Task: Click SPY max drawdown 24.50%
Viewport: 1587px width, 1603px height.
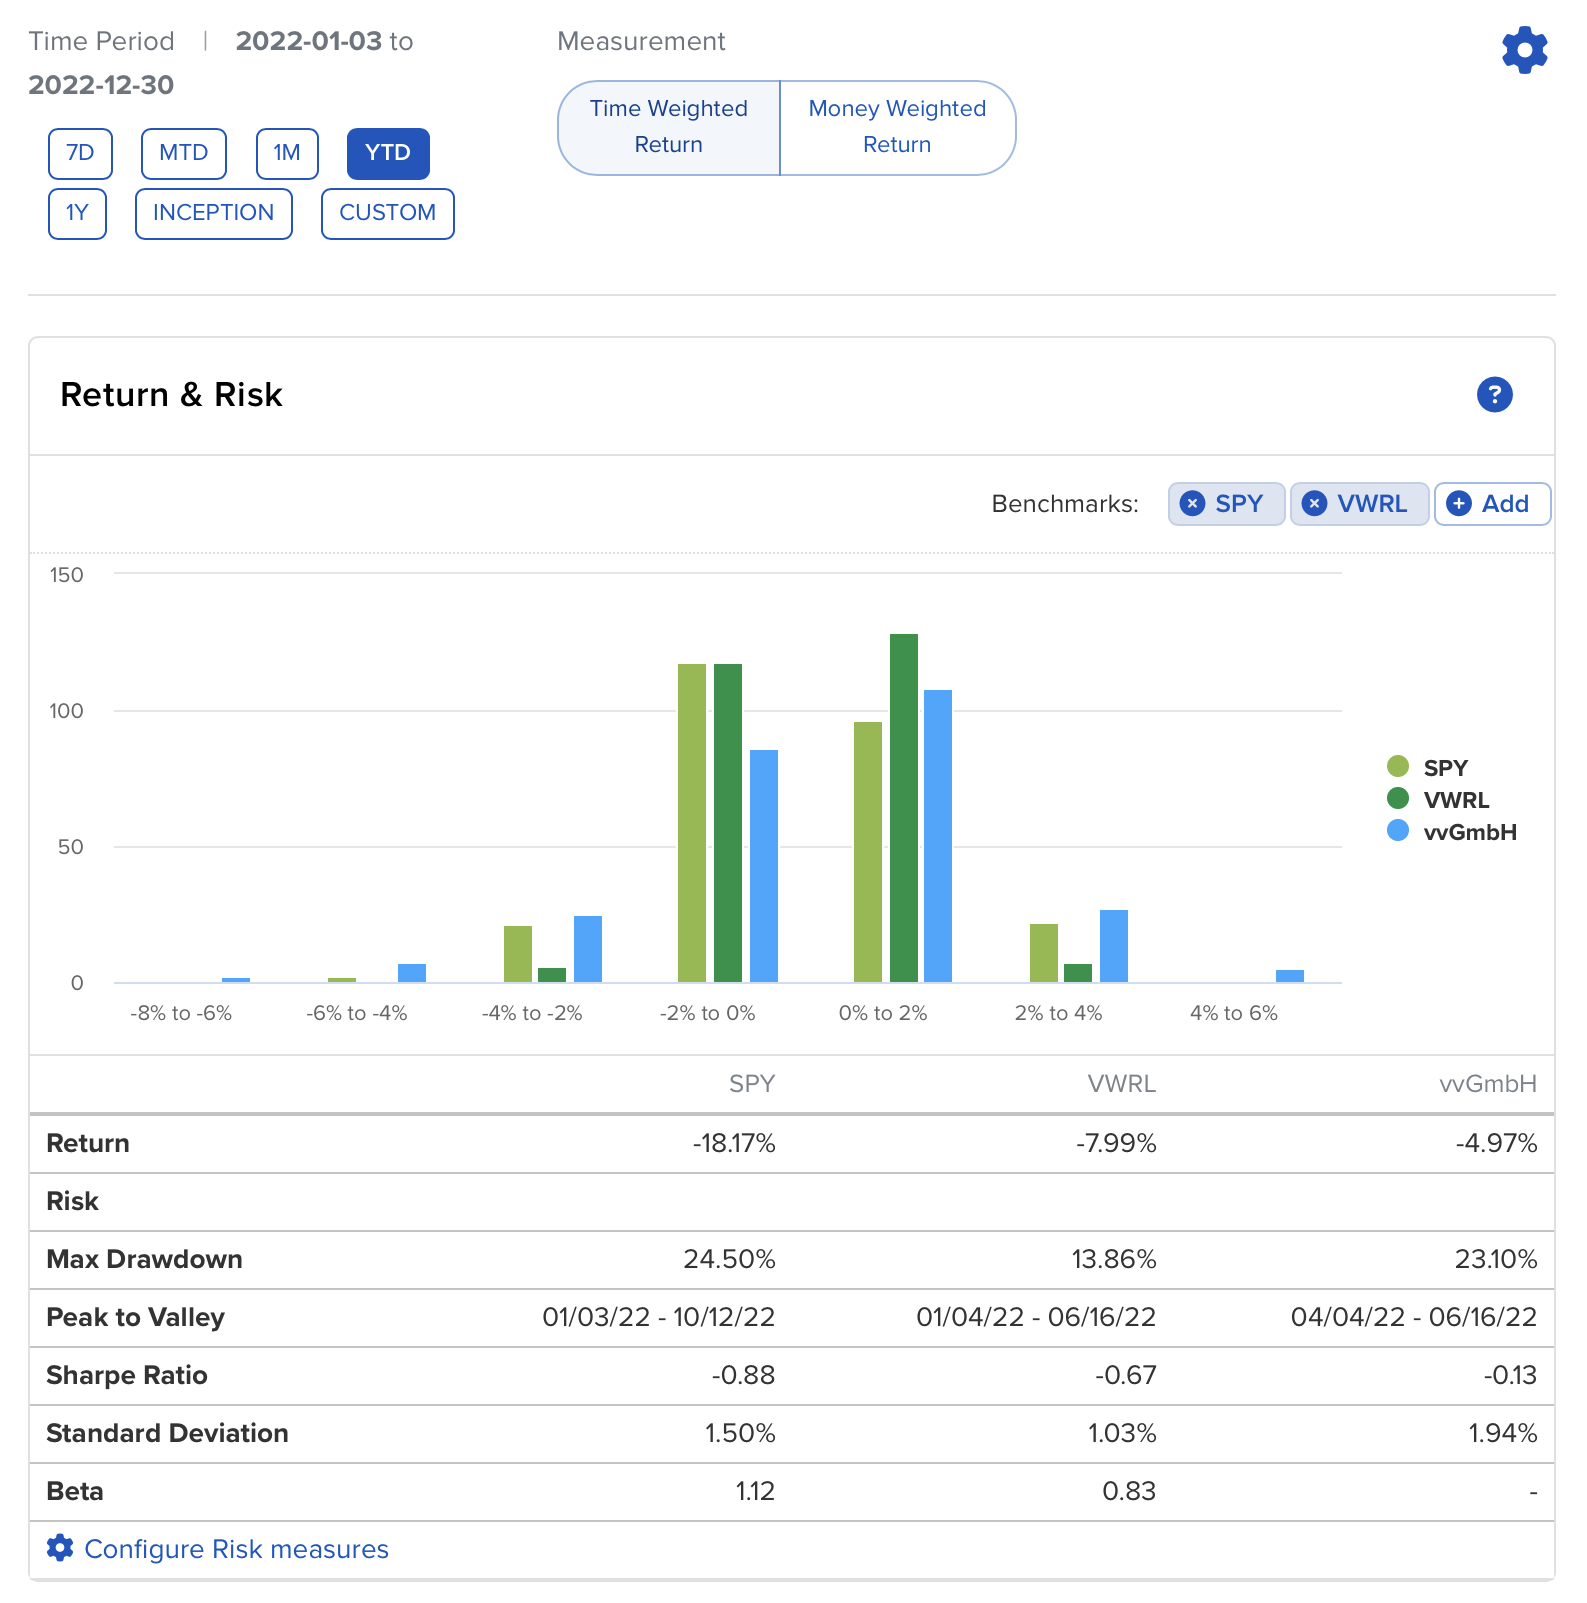Action: tap(730, 1259)
